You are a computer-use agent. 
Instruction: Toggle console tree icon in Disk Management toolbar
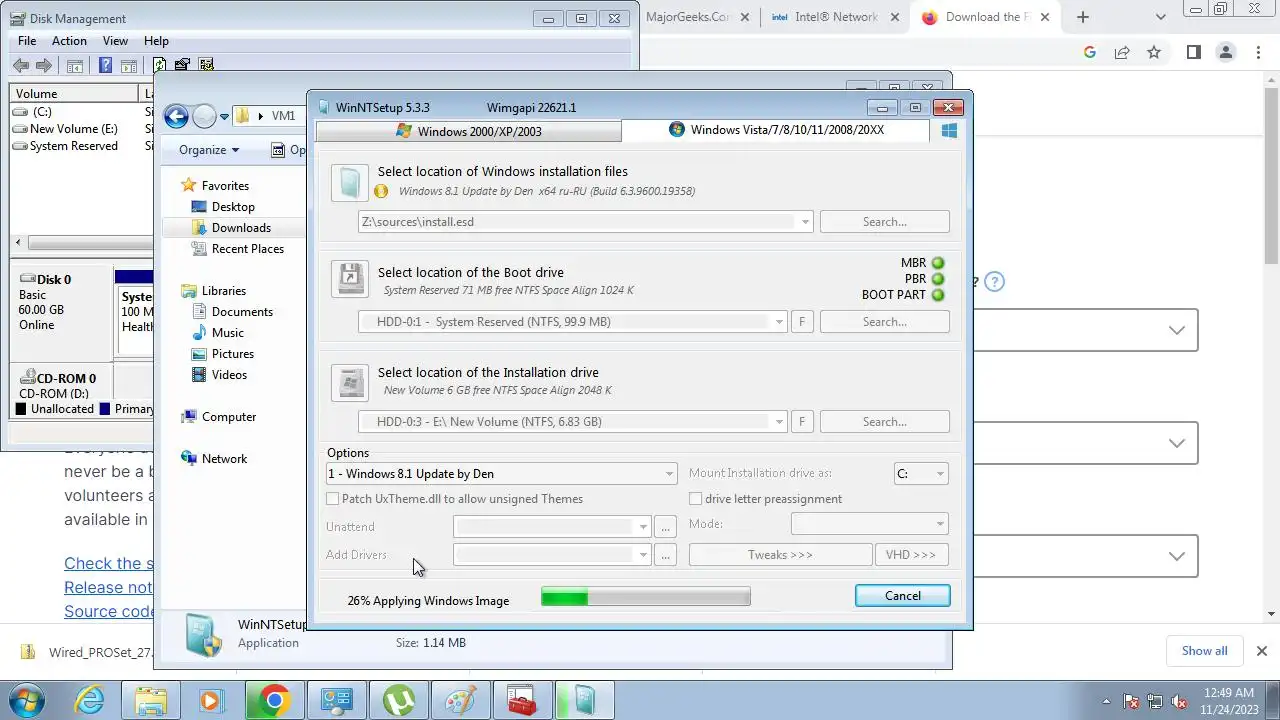click(74, 66)
